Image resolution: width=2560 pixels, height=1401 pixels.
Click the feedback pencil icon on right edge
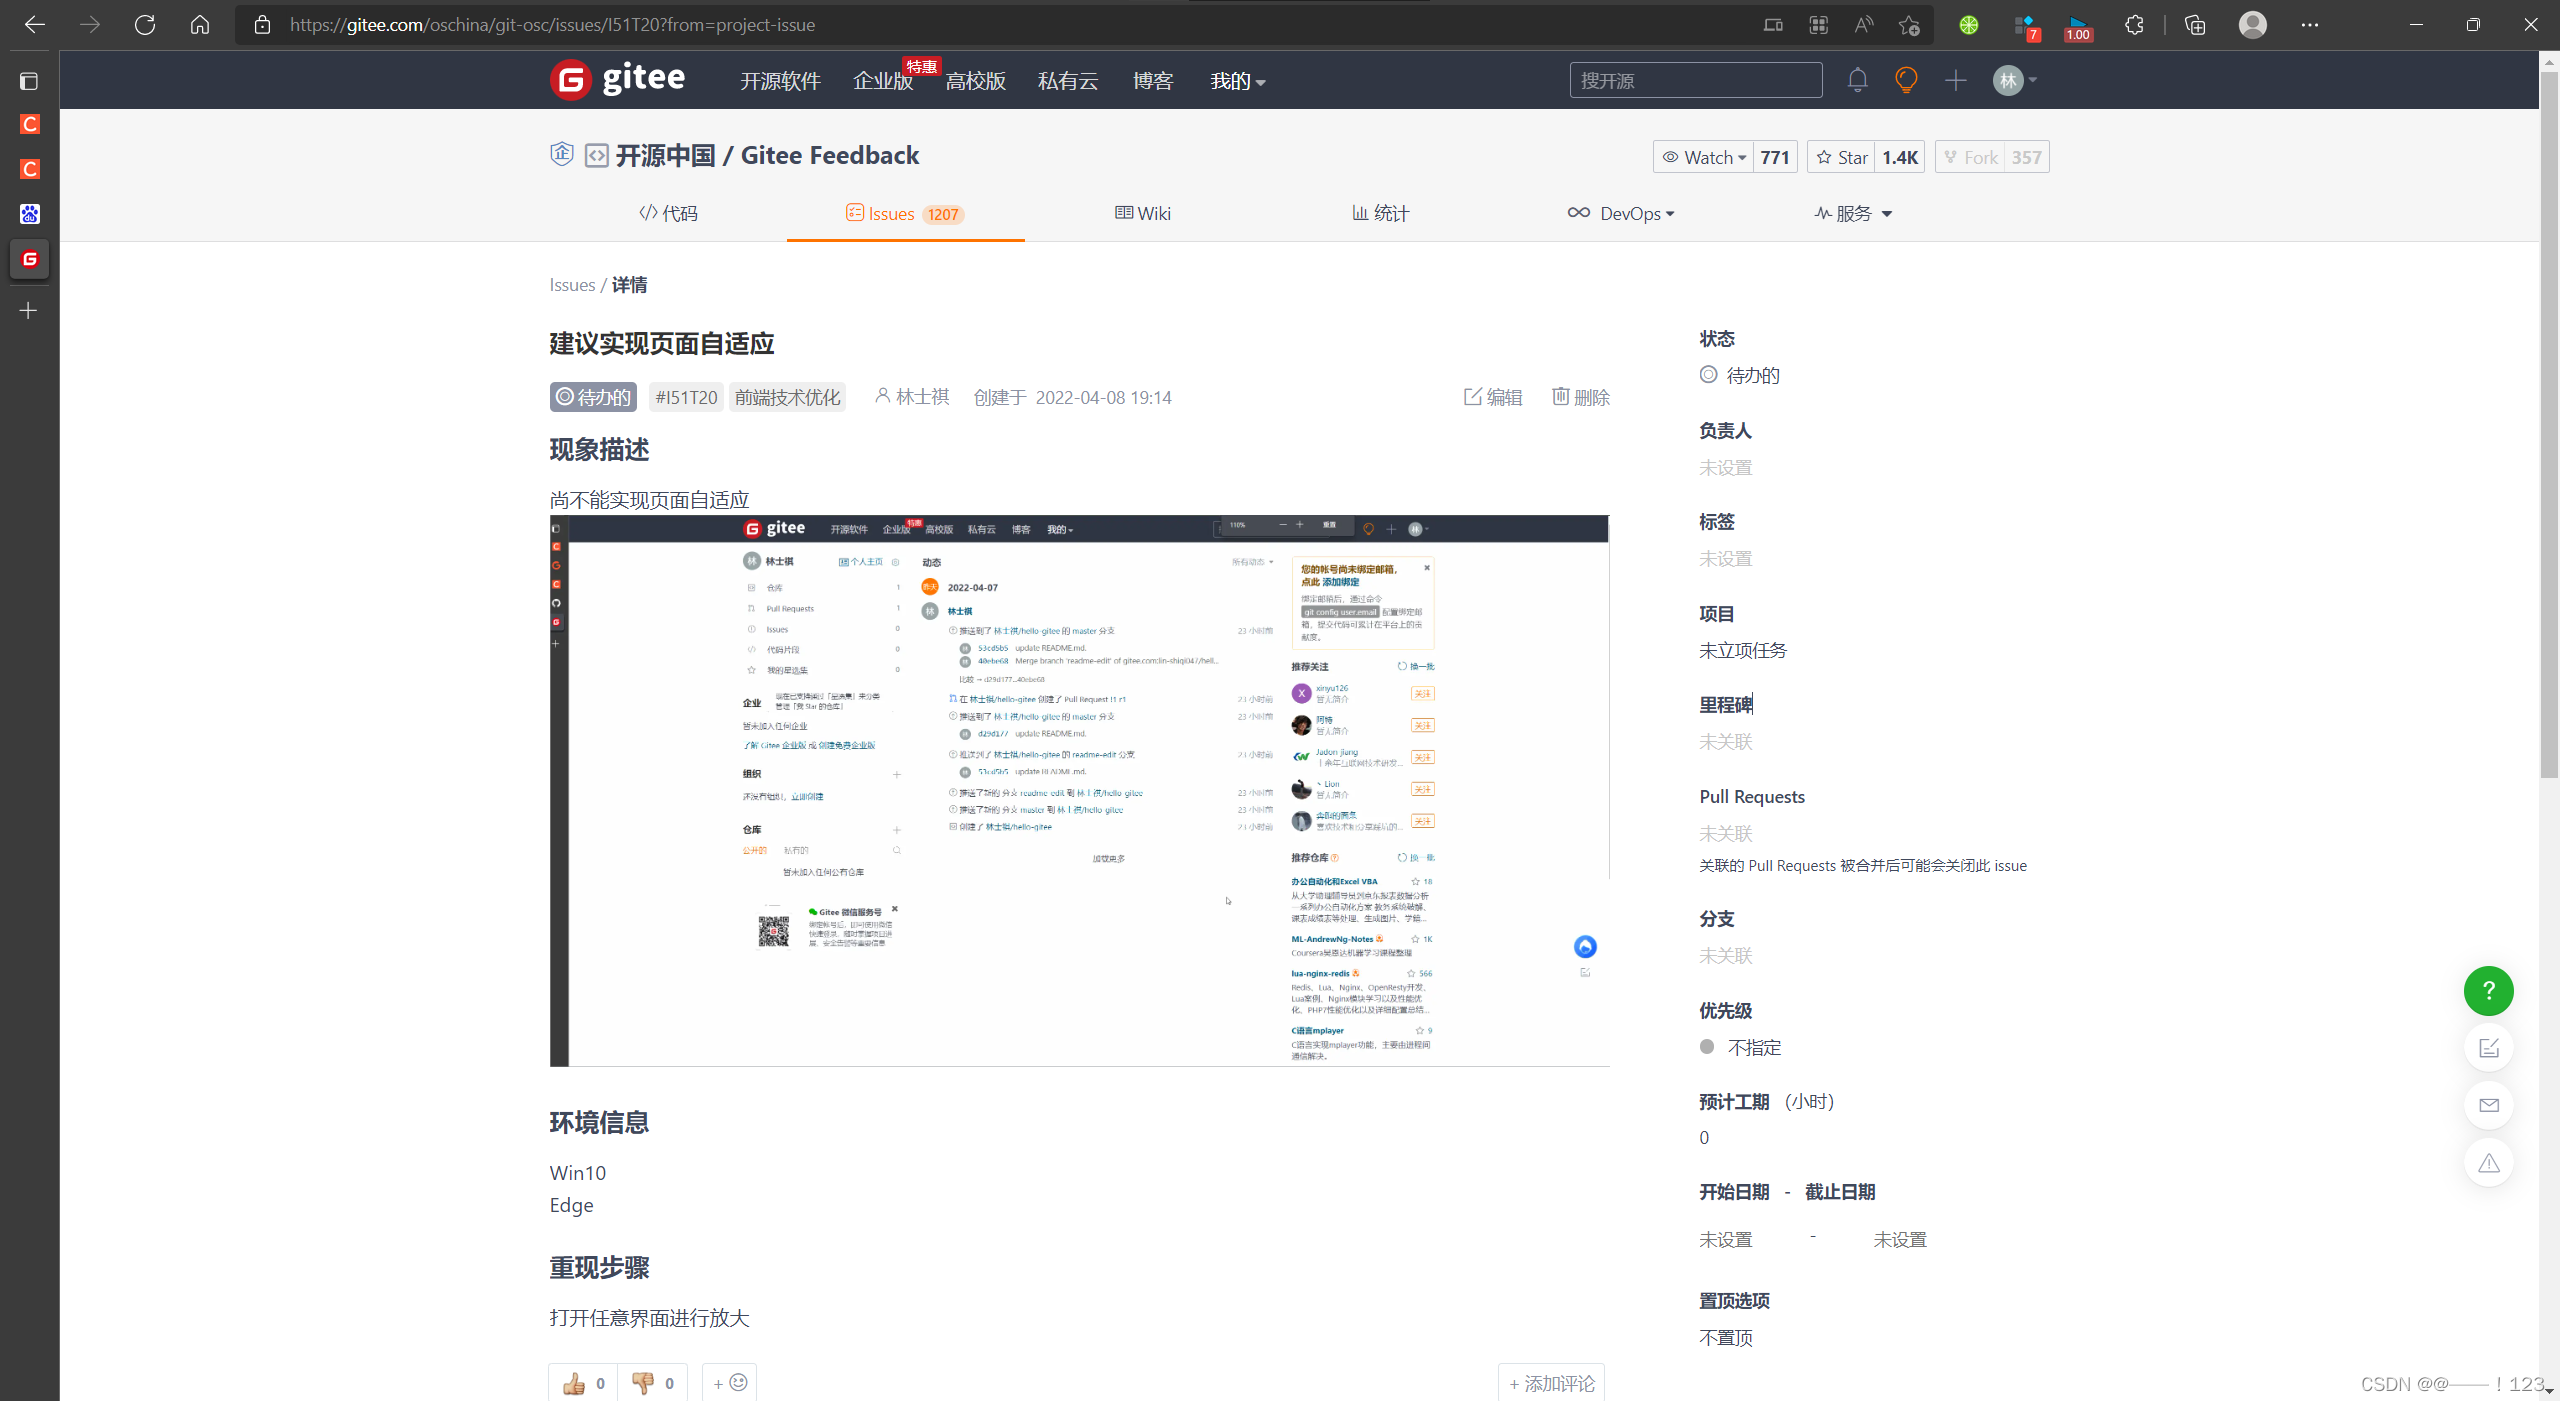(x=2490, y=1048)
